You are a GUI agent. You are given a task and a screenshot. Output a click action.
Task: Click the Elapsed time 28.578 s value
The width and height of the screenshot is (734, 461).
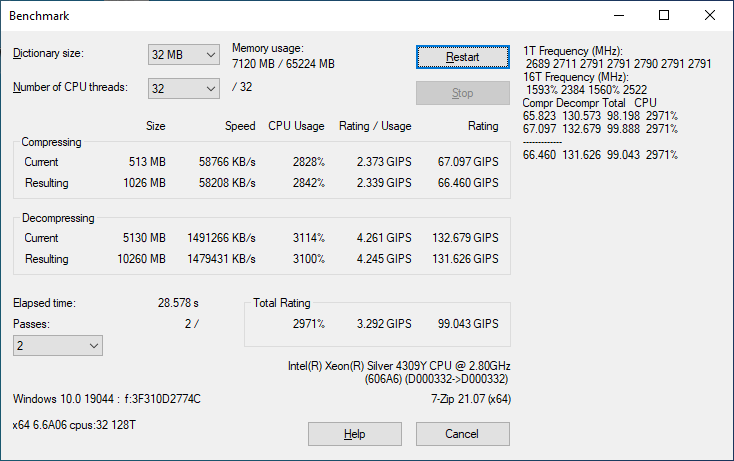point(177,302)
